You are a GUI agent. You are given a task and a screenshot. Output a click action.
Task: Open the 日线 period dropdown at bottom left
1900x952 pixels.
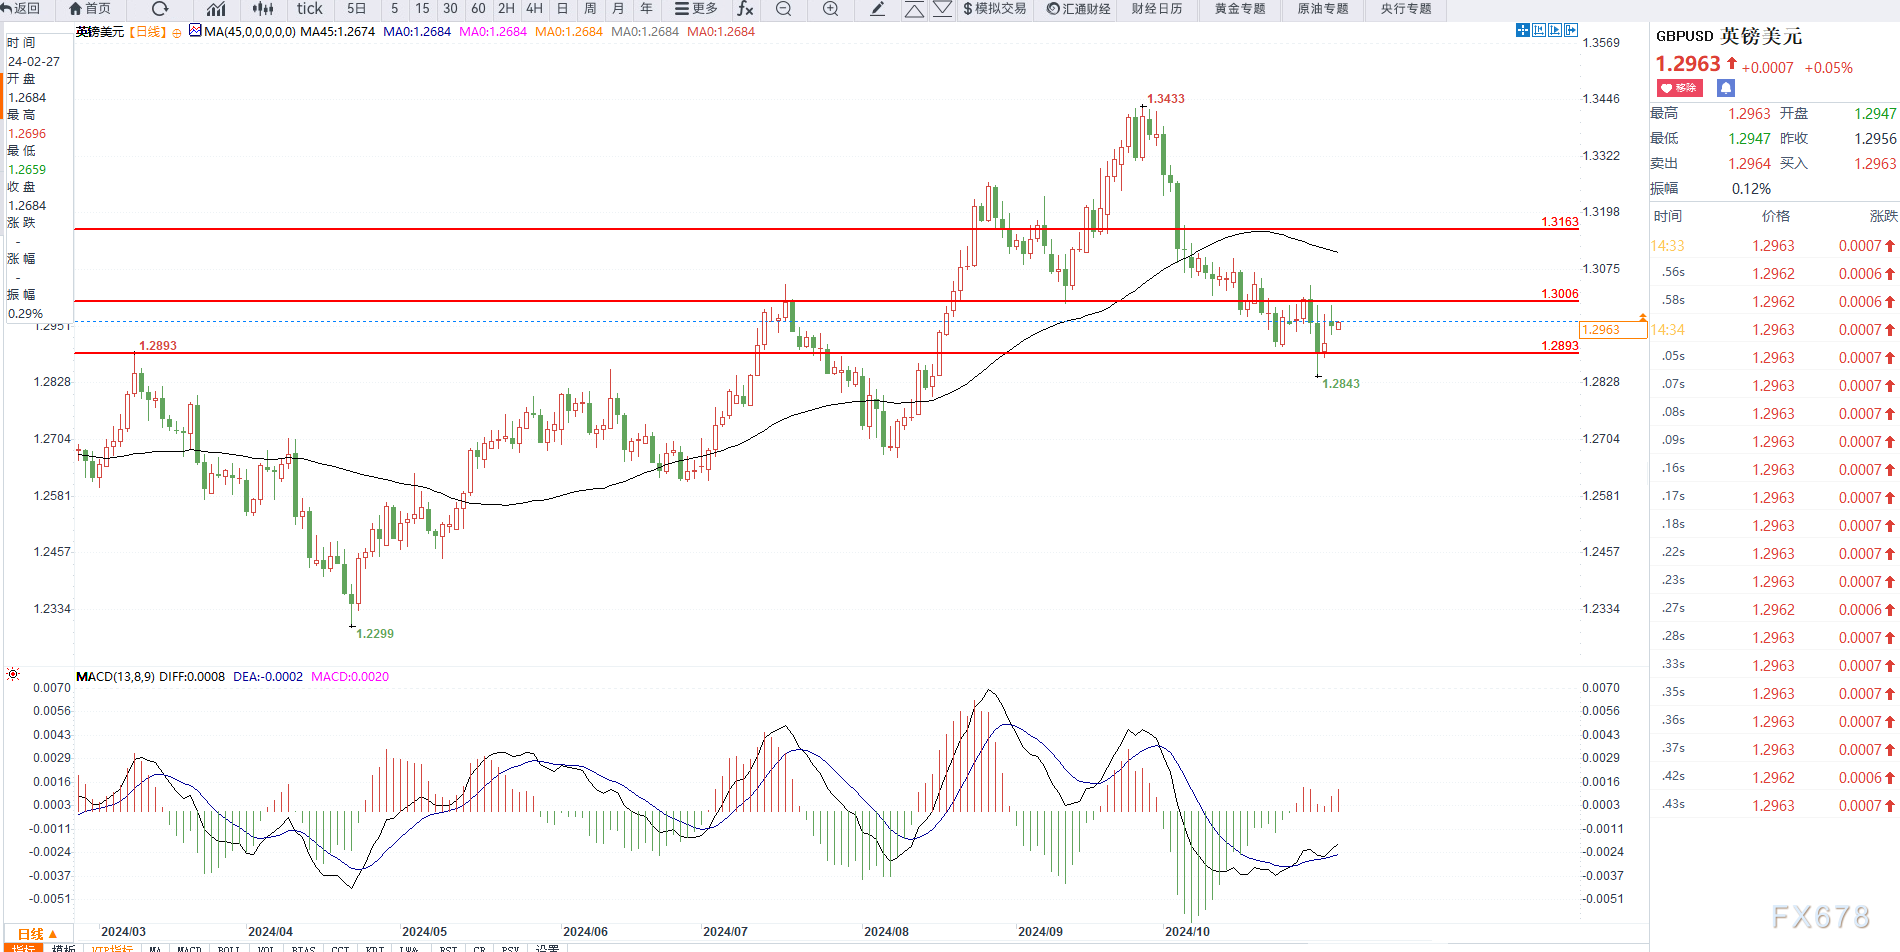(x=37, y=934)
